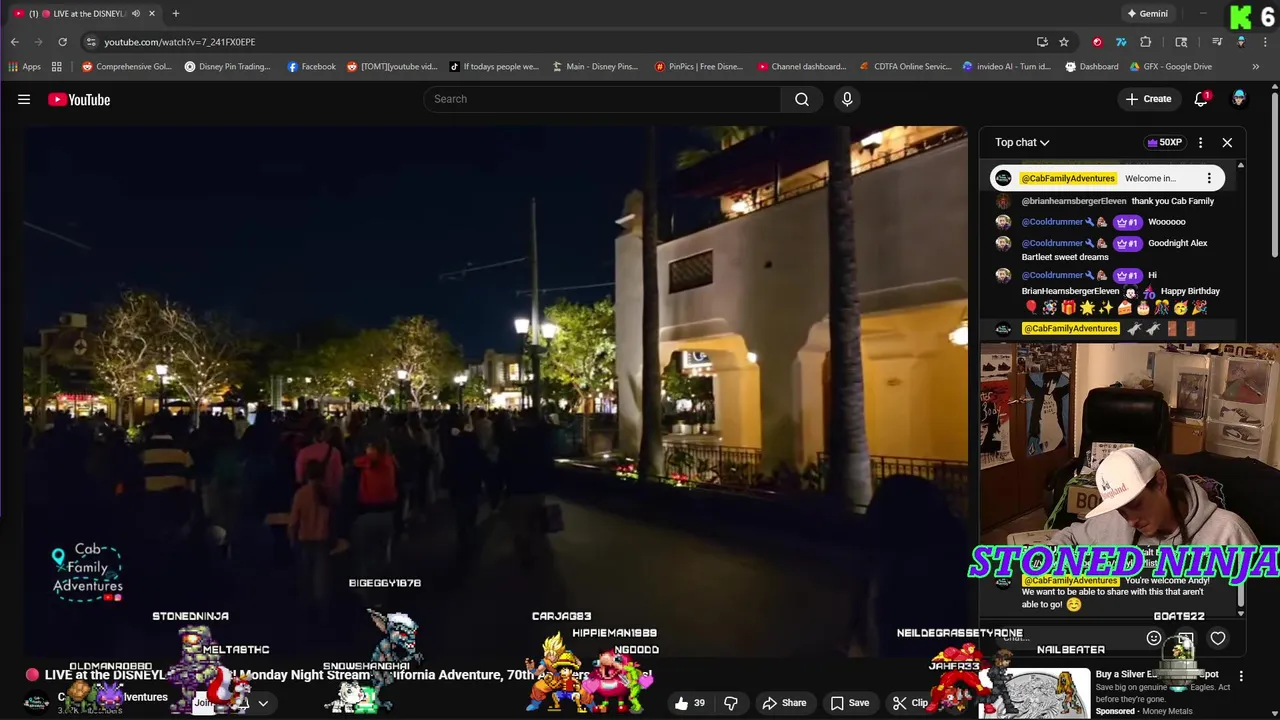
Task: Bookmark this page with the star icon
Action: [1064, 42]
